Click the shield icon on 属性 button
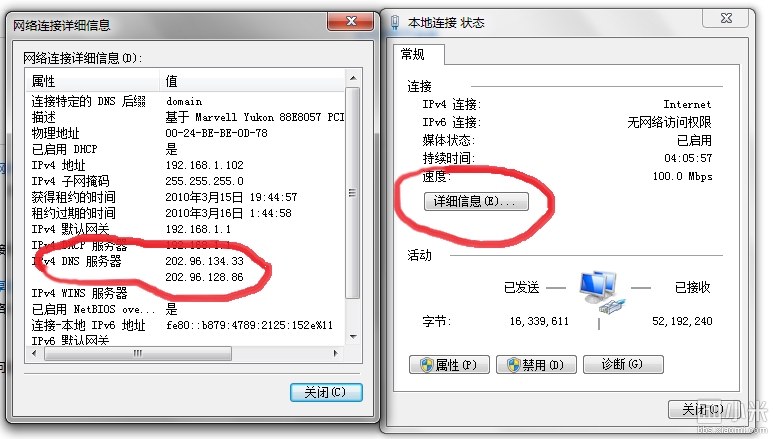Image resolution: width=774 pixels, height=439 pixels. [426, 365]
